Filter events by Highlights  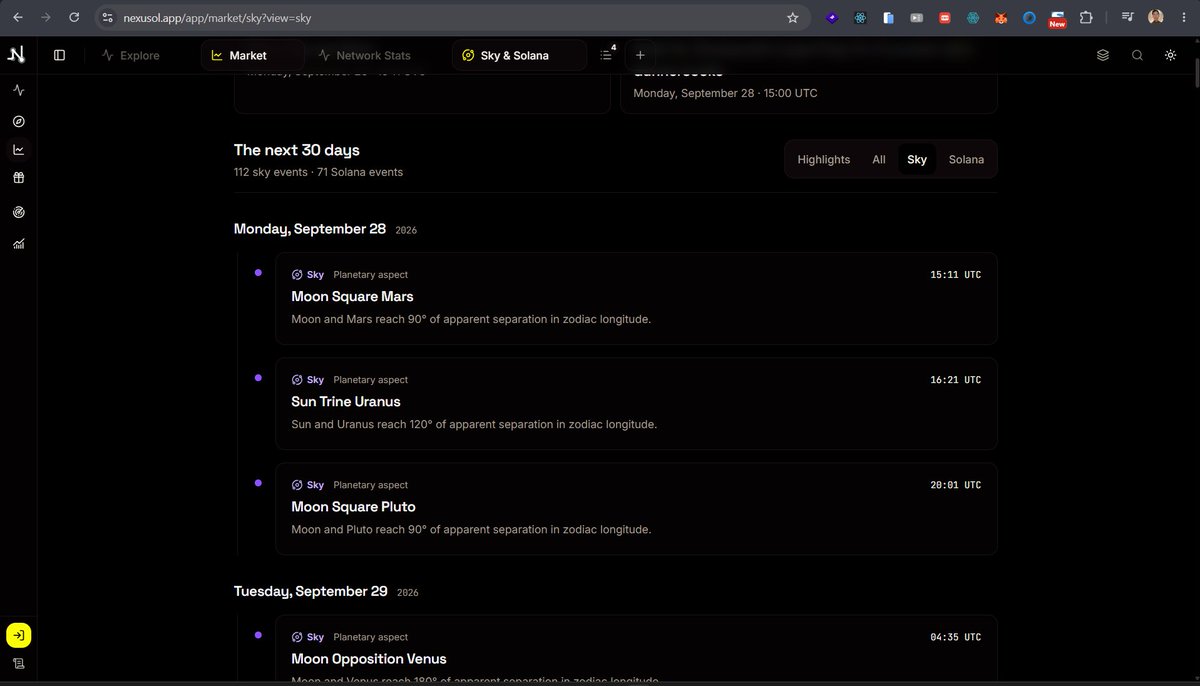[824, 159]
